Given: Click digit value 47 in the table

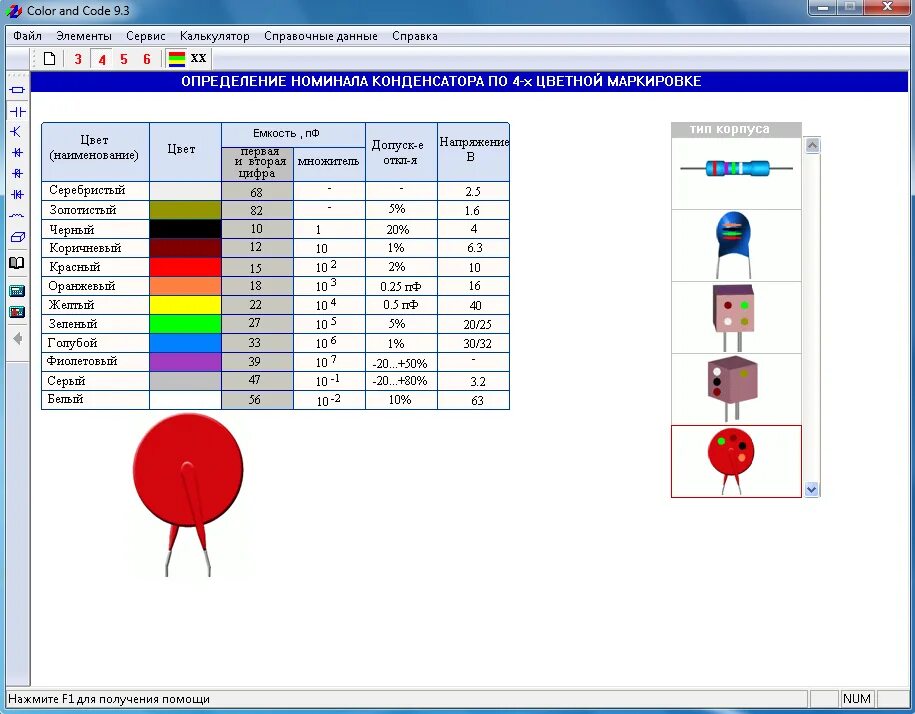Looking at the screenshot, I should tap(255, 380).
